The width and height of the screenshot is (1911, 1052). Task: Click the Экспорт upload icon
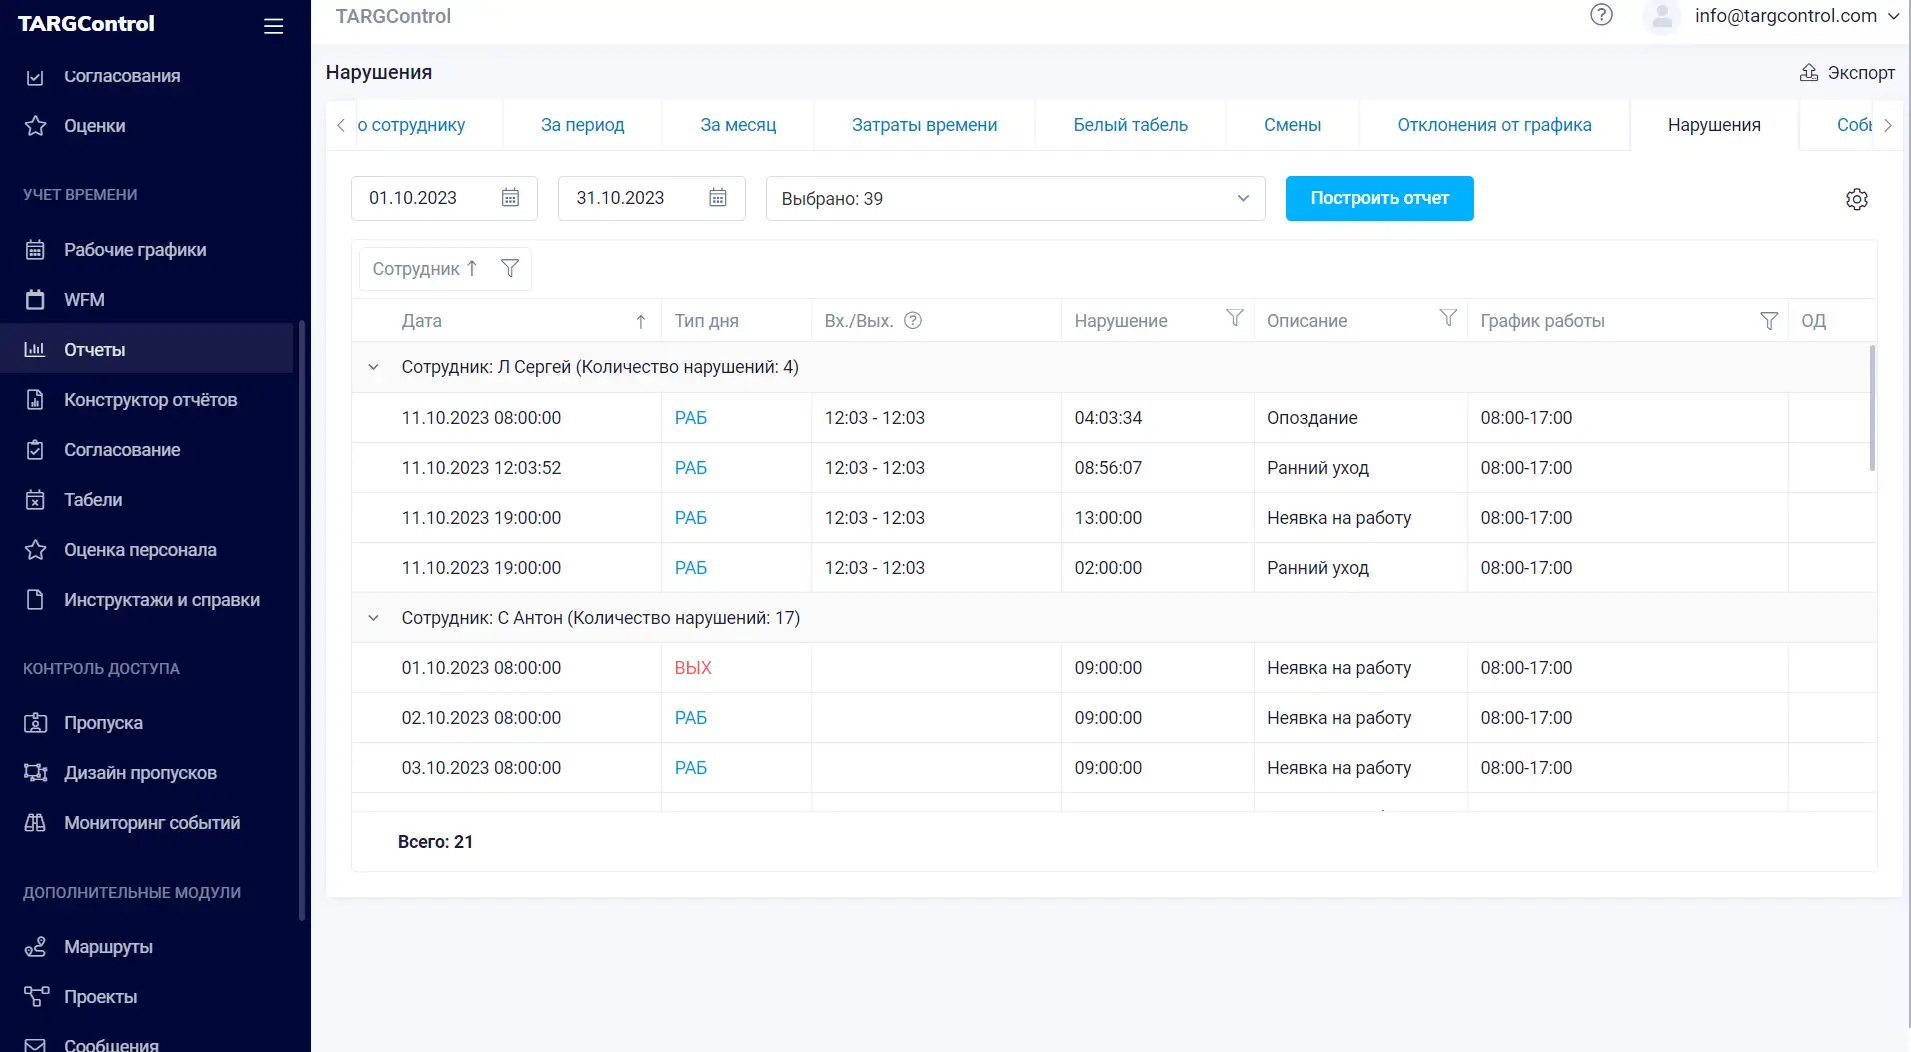1809,72
